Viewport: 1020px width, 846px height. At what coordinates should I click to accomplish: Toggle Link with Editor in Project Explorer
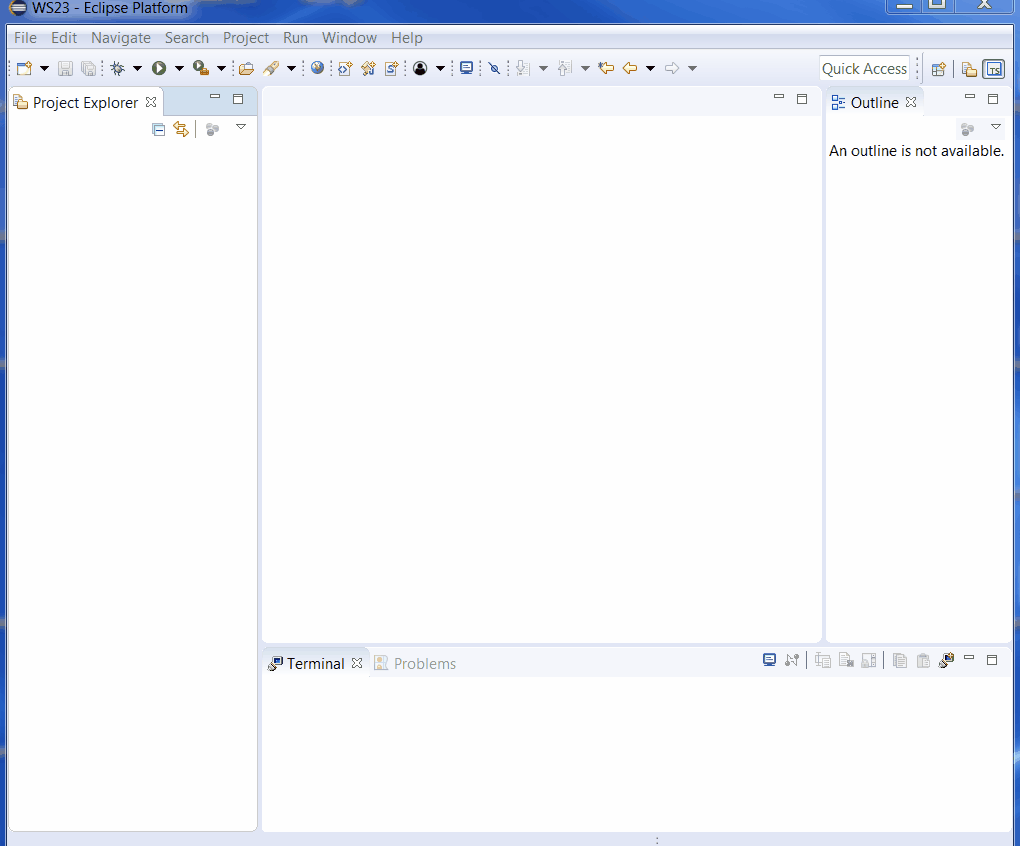coord(181,129)
